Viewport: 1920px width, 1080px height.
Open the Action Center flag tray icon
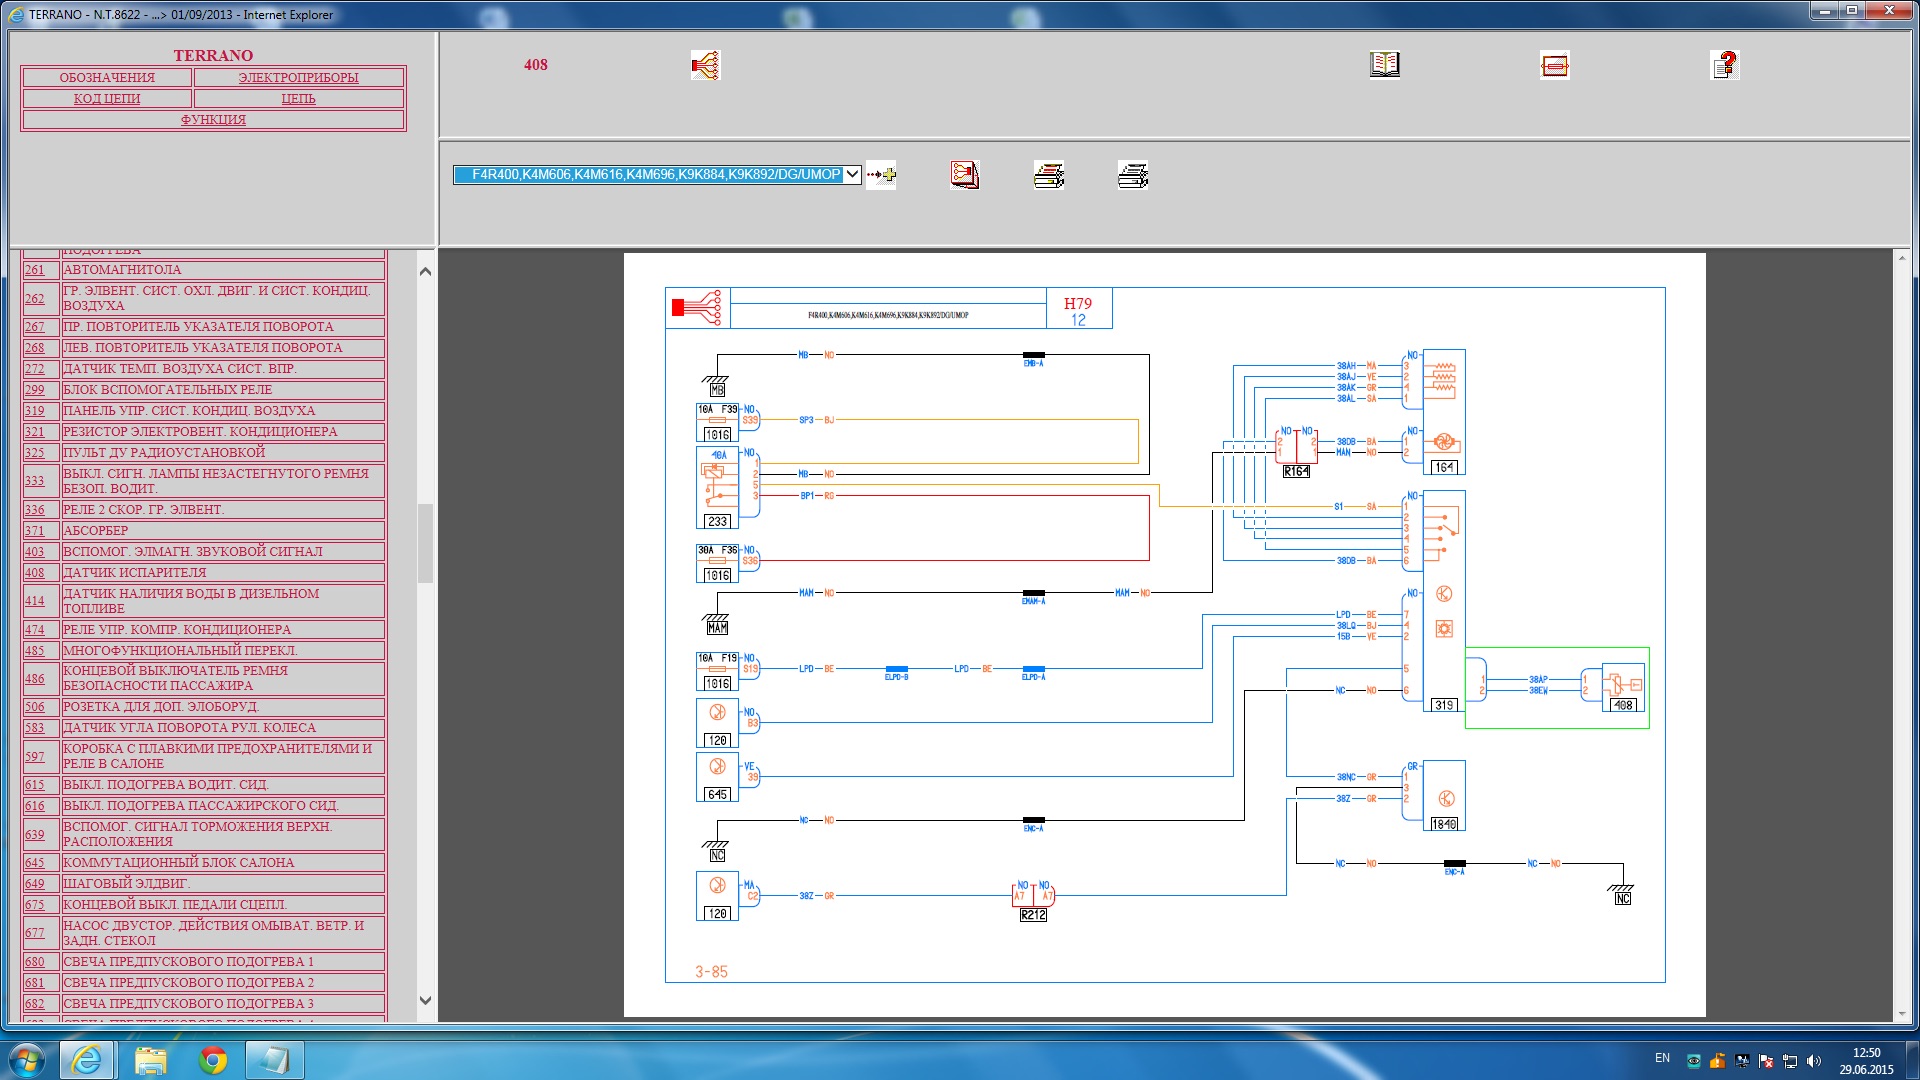[1766, 1061]
